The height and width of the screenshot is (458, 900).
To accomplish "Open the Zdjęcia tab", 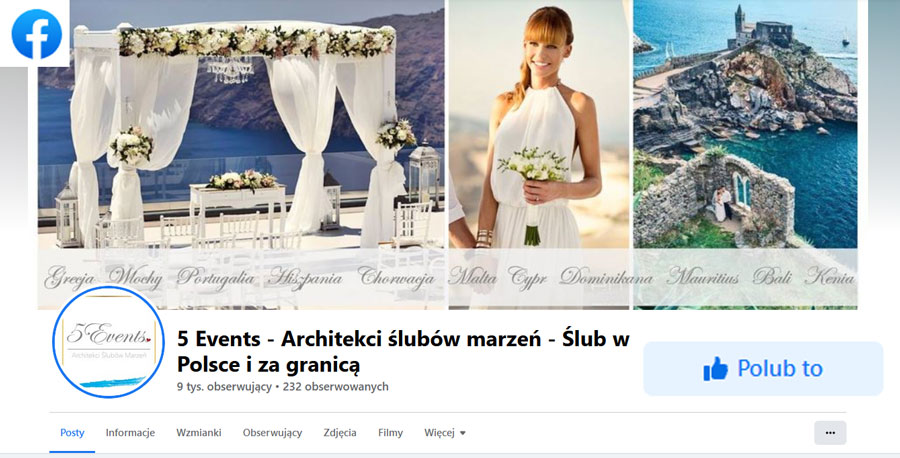I will click(340, 433).
